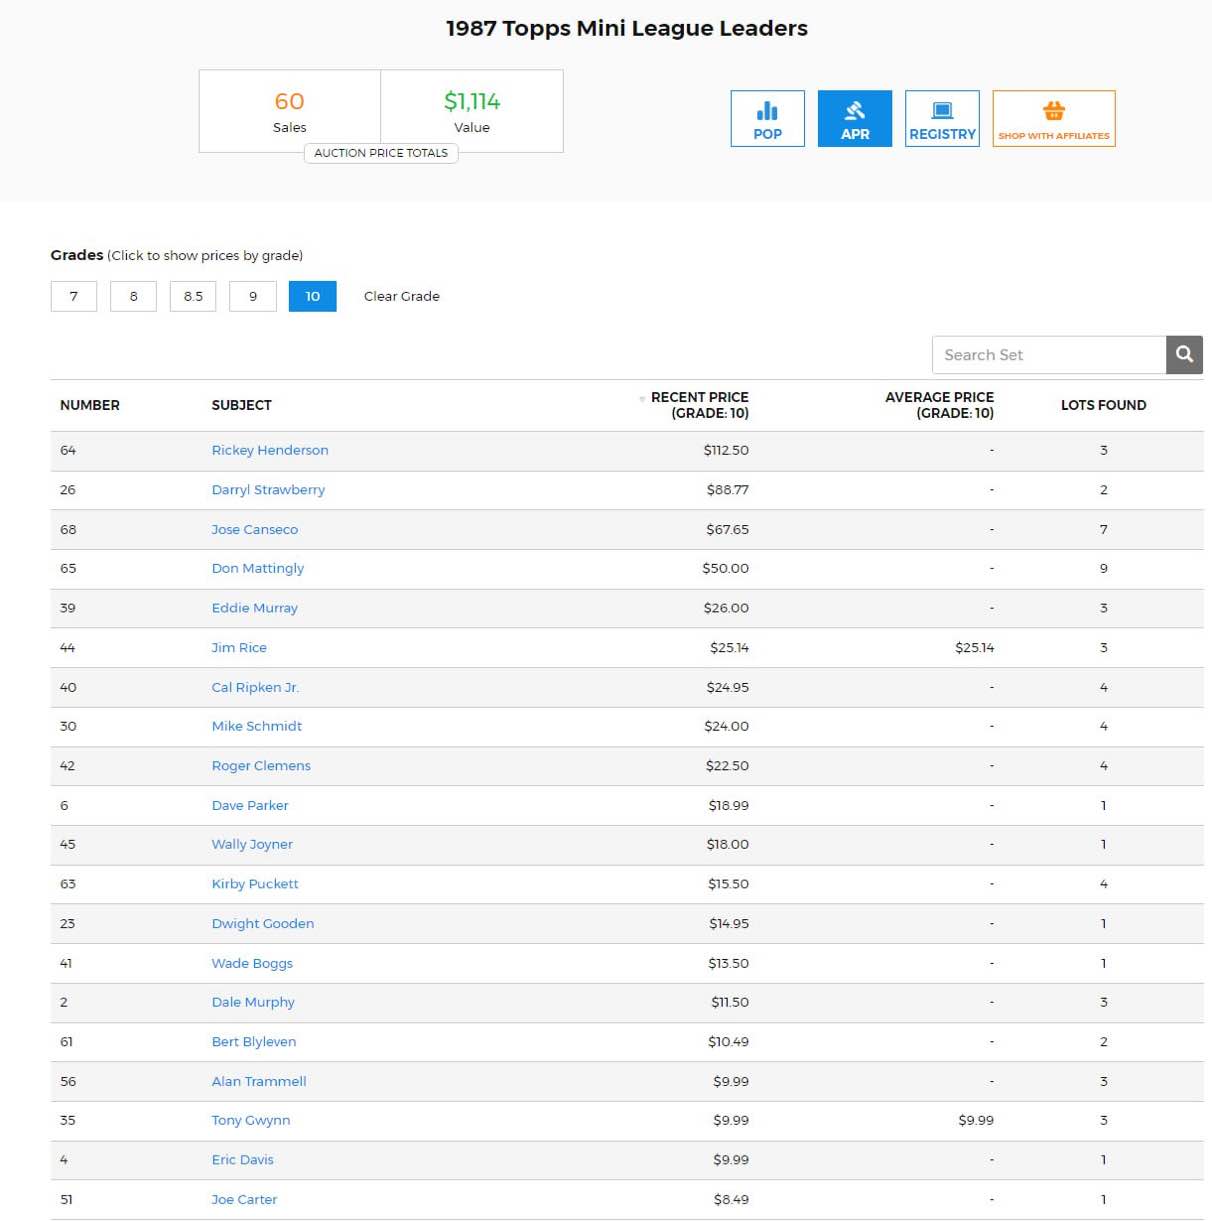Click the 1987 Topps Mini League Leaders title
Viewport: 1212px width, 1221px height.
(627, 28)
